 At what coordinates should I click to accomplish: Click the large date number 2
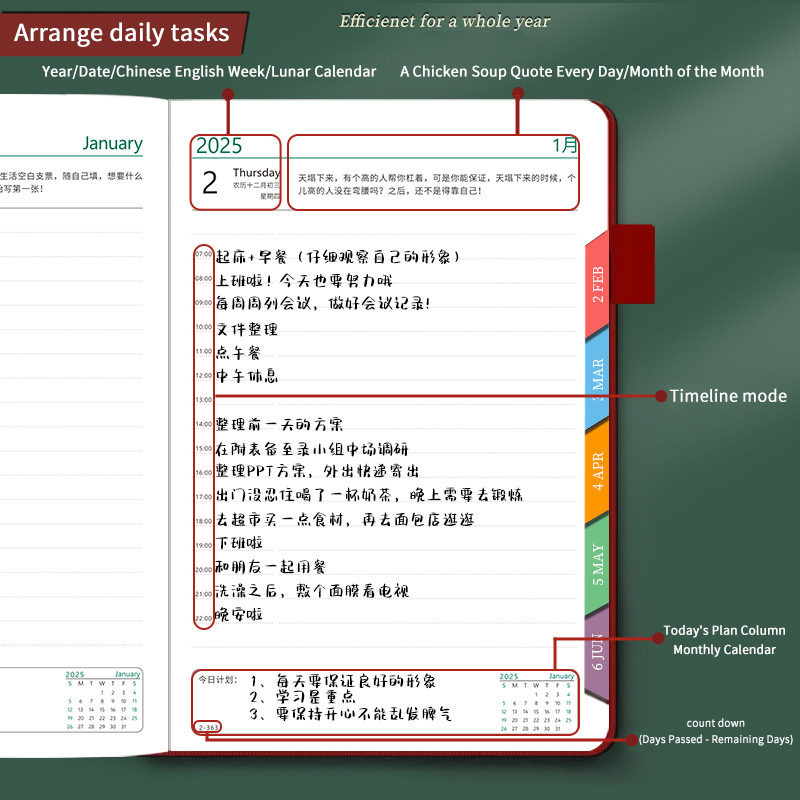210,183
